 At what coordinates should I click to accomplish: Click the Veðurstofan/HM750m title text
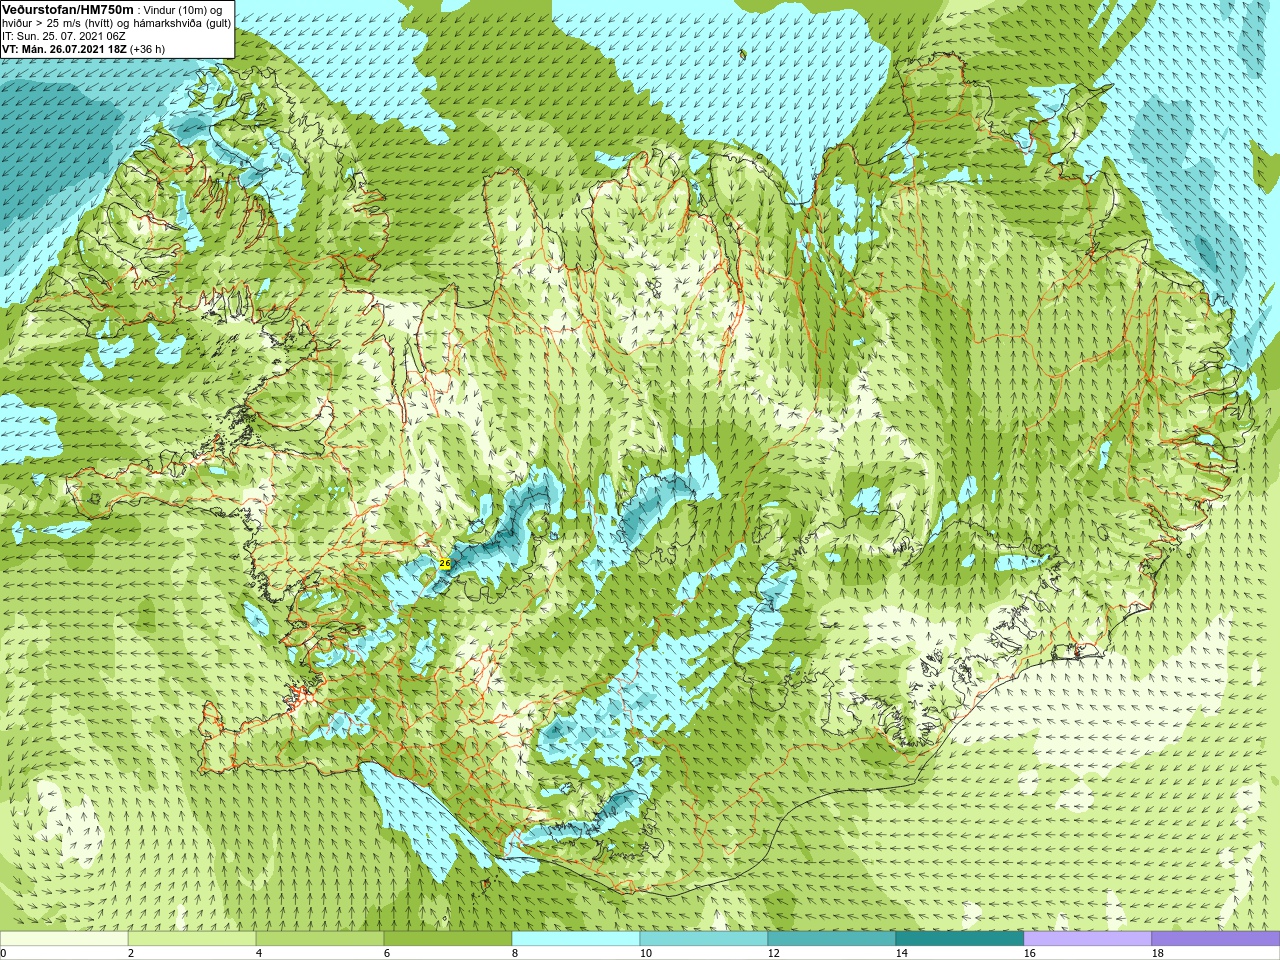(68, 9)
